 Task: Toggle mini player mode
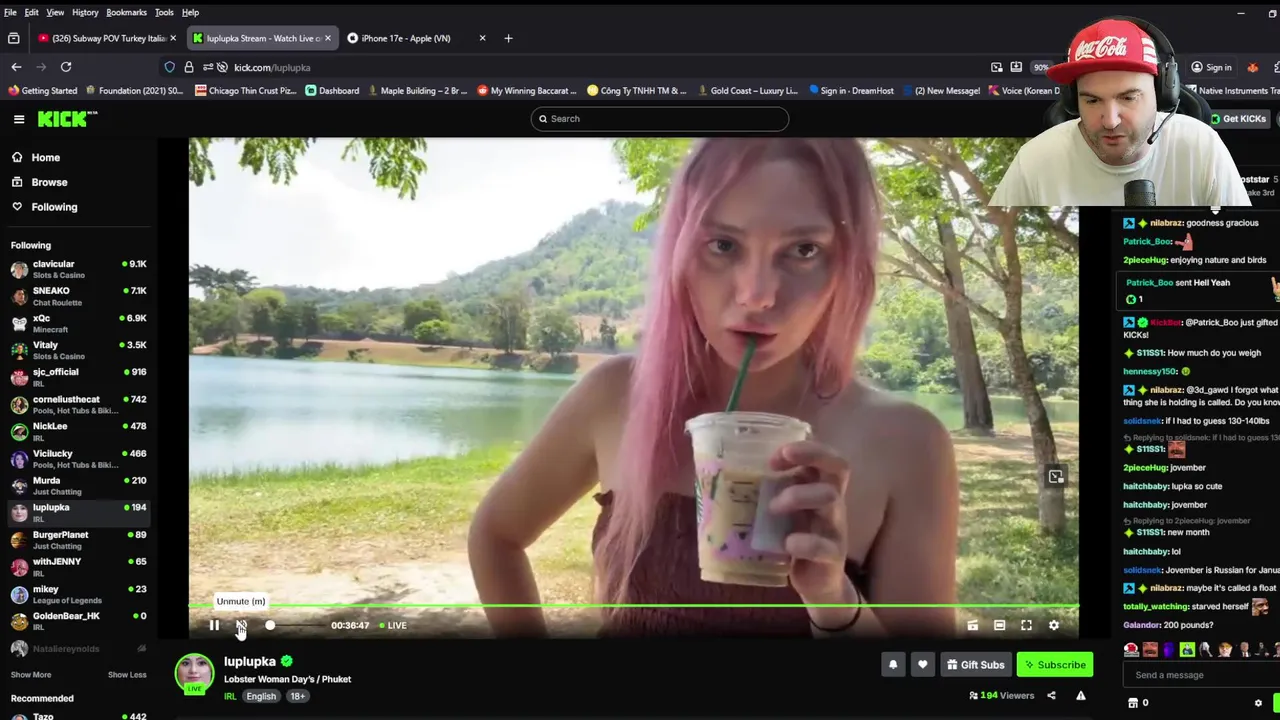pyautogui.click(x=972, y=625)
